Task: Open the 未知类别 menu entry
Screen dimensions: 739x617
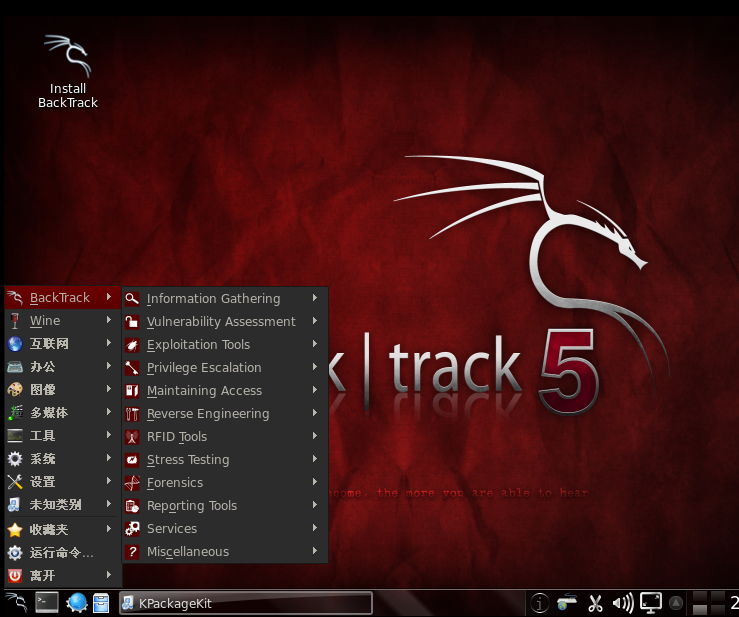Action: (x=63, y=505)
